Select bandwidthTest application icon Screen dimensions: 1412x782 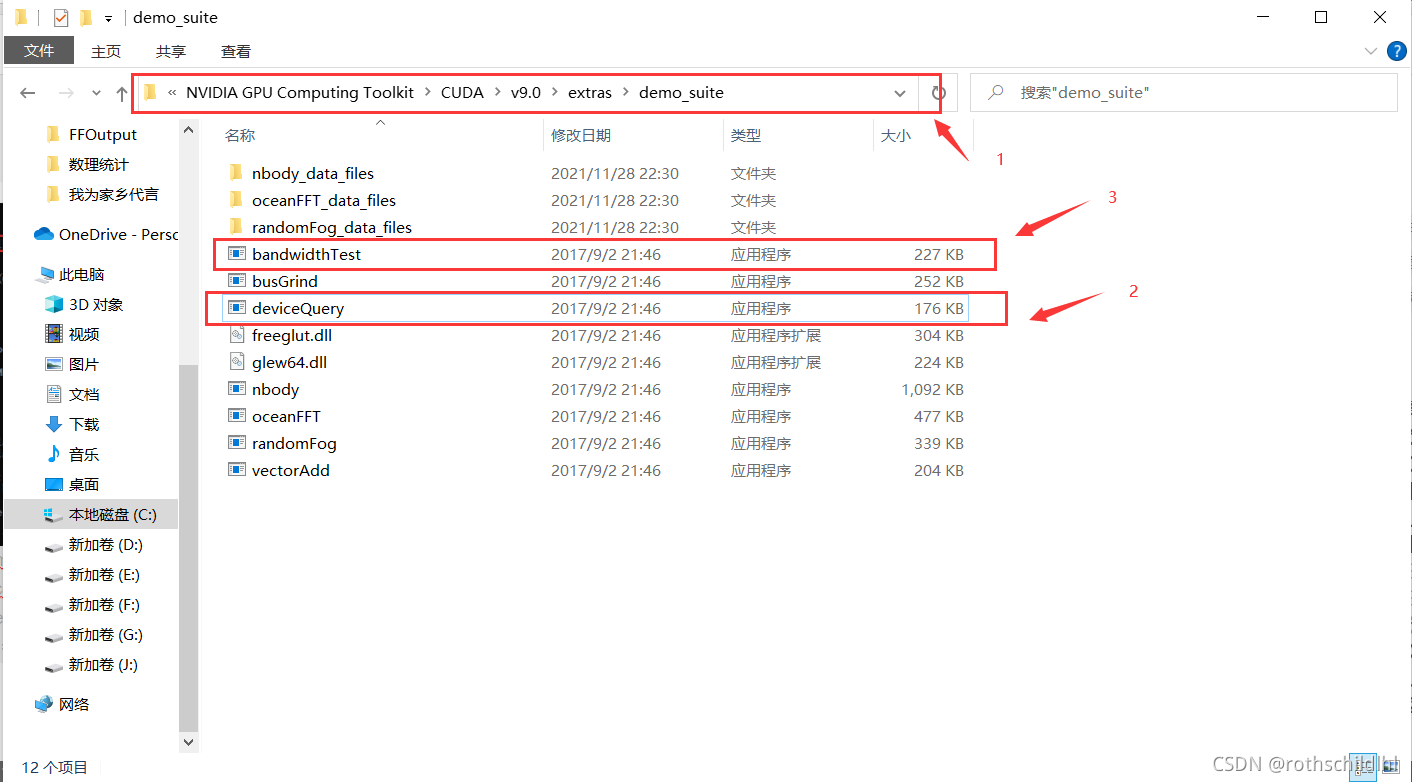[x=236, y=254]
